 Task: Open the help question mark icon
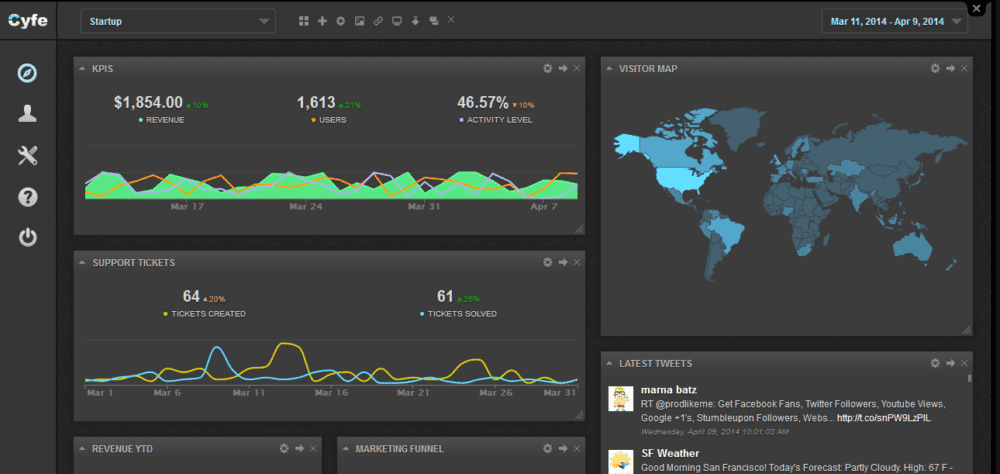coord(28,196)
